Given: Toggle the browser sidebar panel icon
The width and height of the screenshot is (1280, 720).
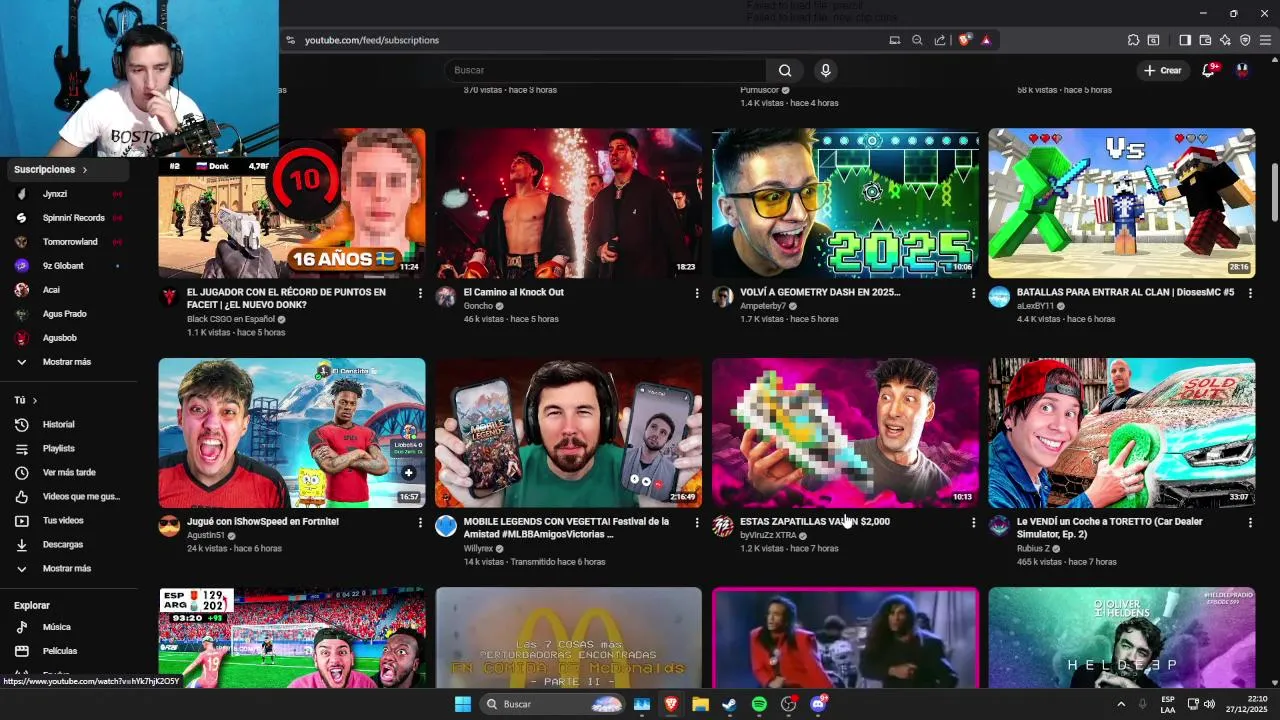Looking at the screenshot, I should [1185, 40].
